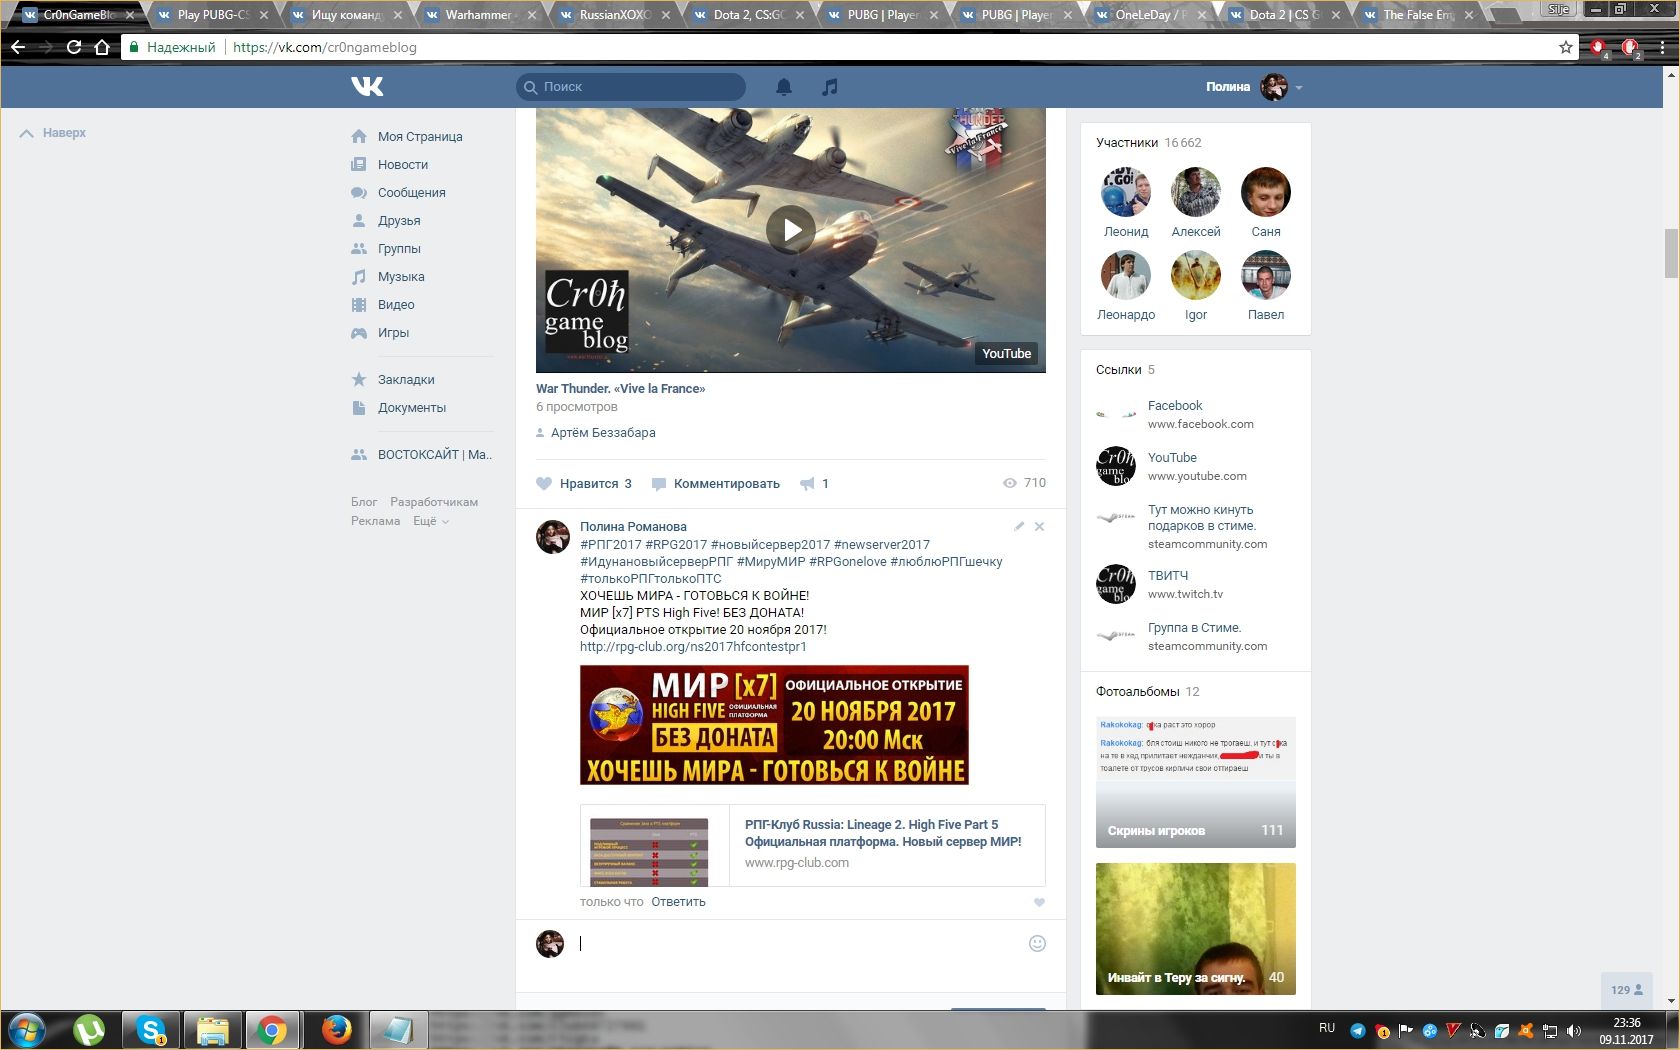Open the YouTube link in Ссылки

pos(1172,458)
